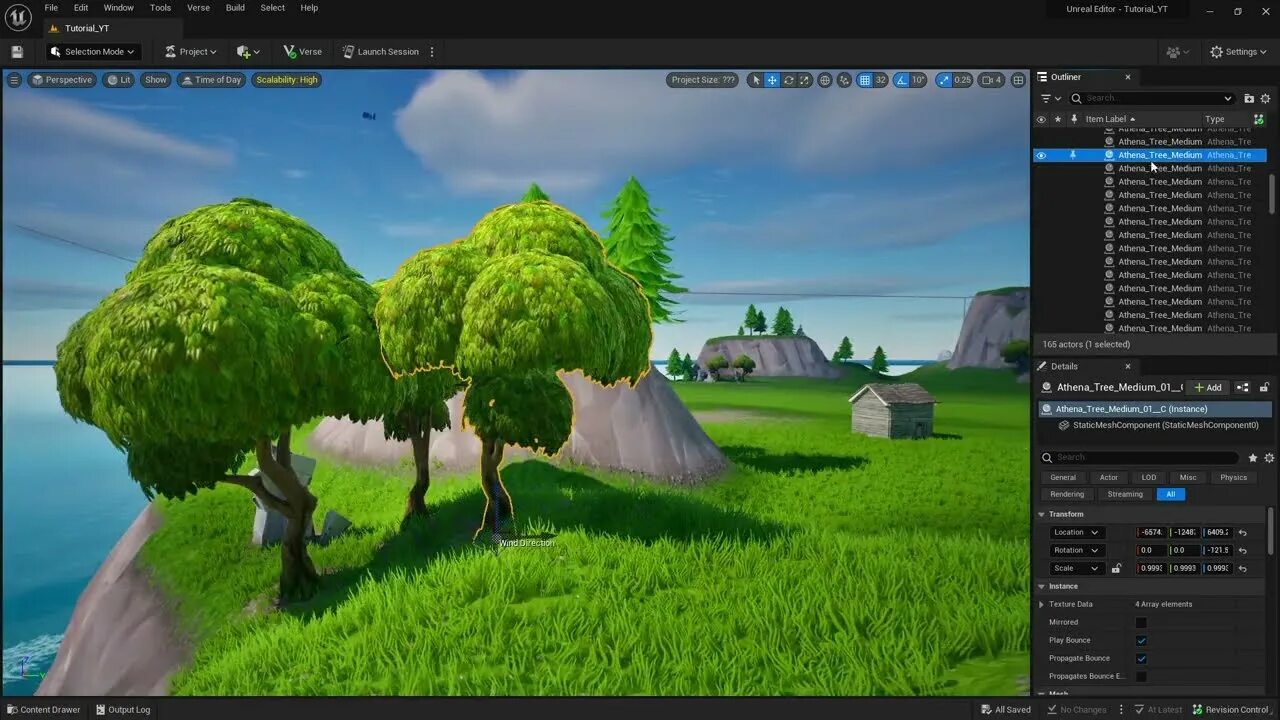Click the star favorites column header
This screenshot has width=1280, height=720.
[1058, 119]
